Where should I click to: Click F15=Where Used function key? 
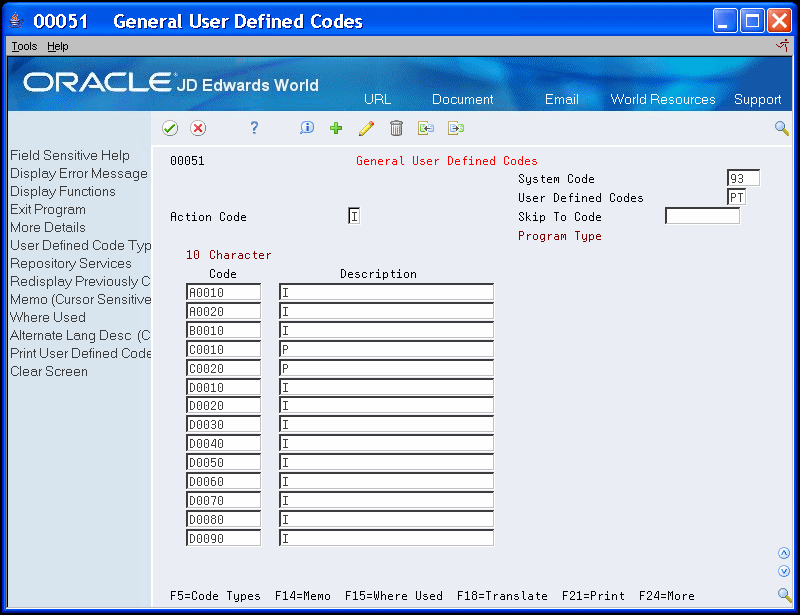coord(393,596)
